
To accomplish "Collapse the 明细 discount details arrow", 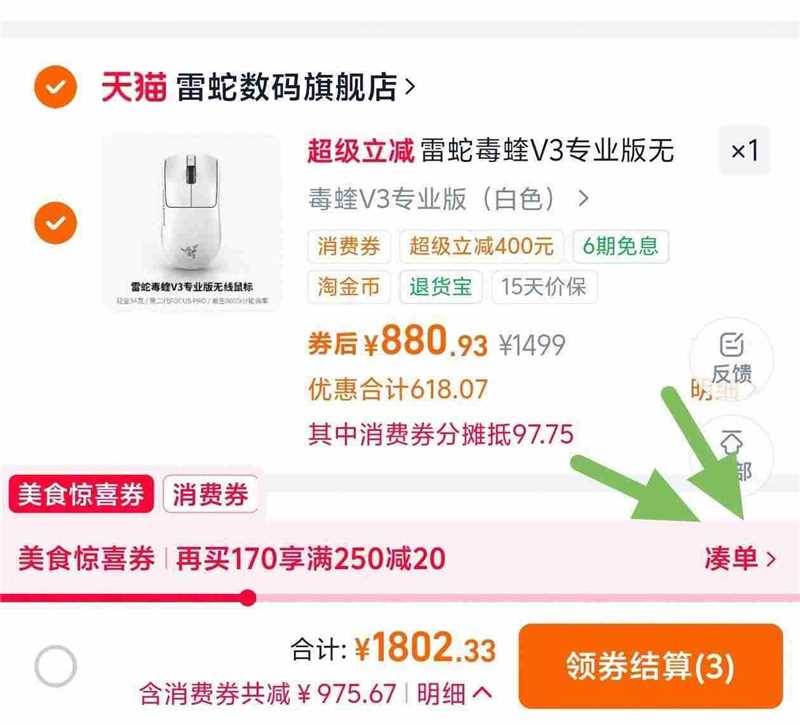I will pyautogui.click(x=482, y=693).
